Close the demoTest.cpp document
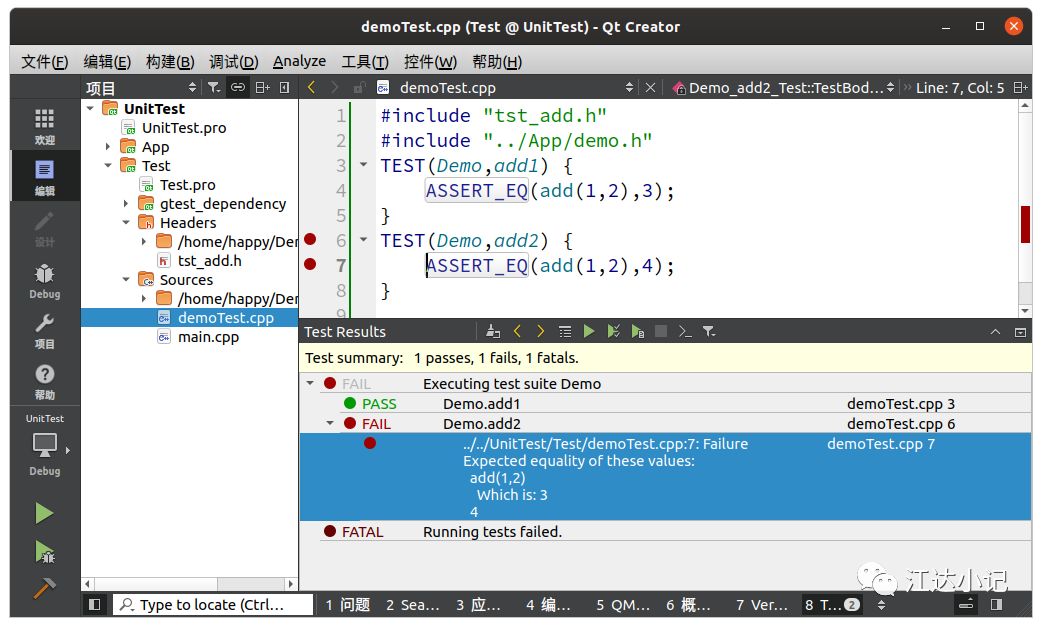Viewport: 1042px width, 627px height. point(651,87)
